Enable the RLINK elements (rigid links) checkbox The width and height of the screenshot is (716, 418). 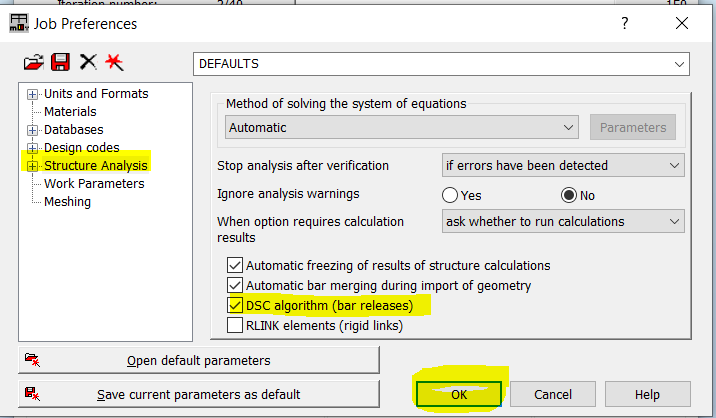(x=235, y=325)
